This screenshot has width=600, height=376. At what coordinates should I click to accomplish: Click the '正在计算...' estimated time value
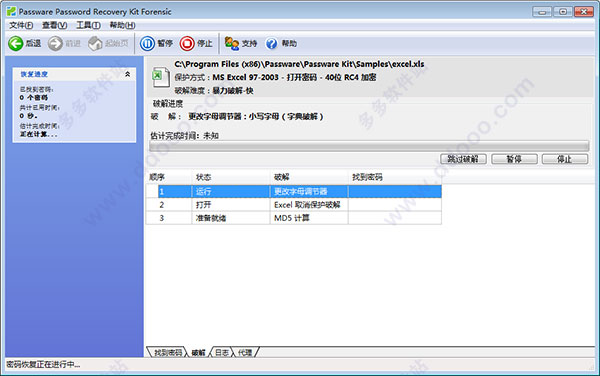click(x=39, y=135)
